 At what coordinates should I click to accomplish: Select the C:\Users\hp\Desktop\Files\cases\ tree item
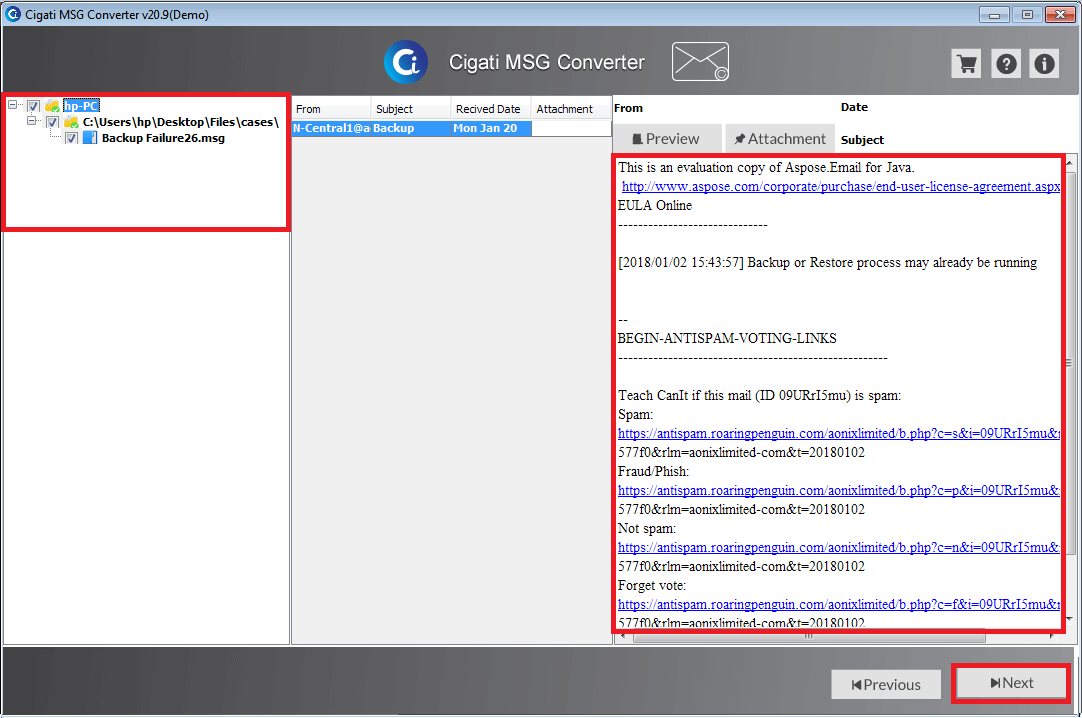181,122
